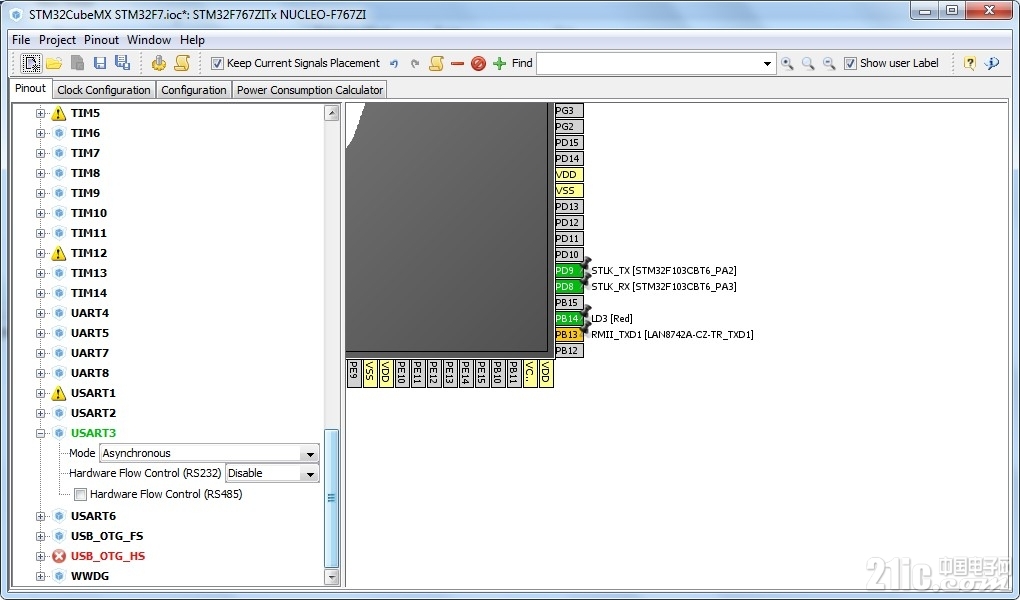The image size is (1020, 600).
Task: Click the blue info bubble icon
Action: [991, 63]
